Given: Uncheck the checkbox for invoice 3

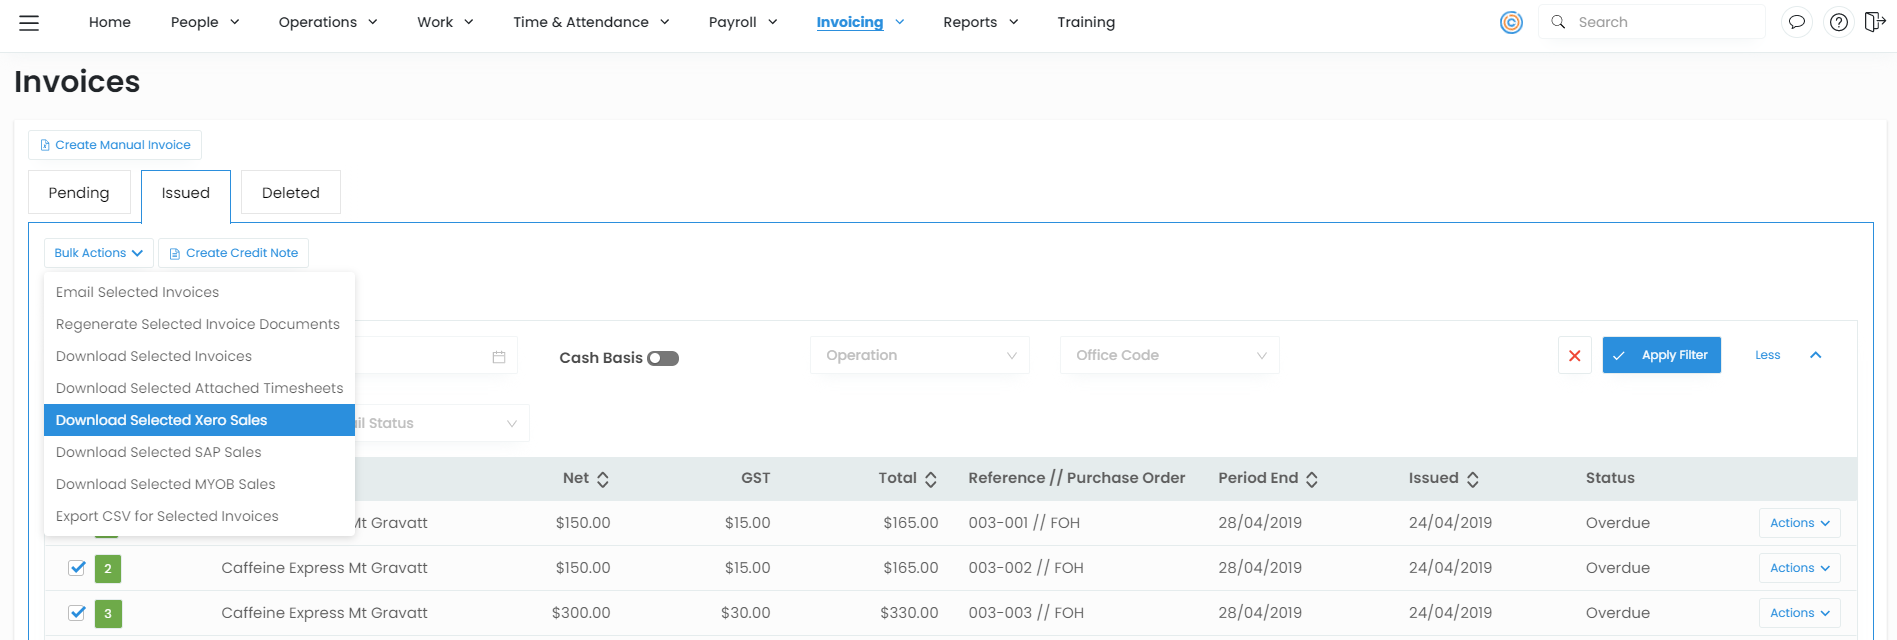Looking at the screenshot, I should [x=77, y=613].
